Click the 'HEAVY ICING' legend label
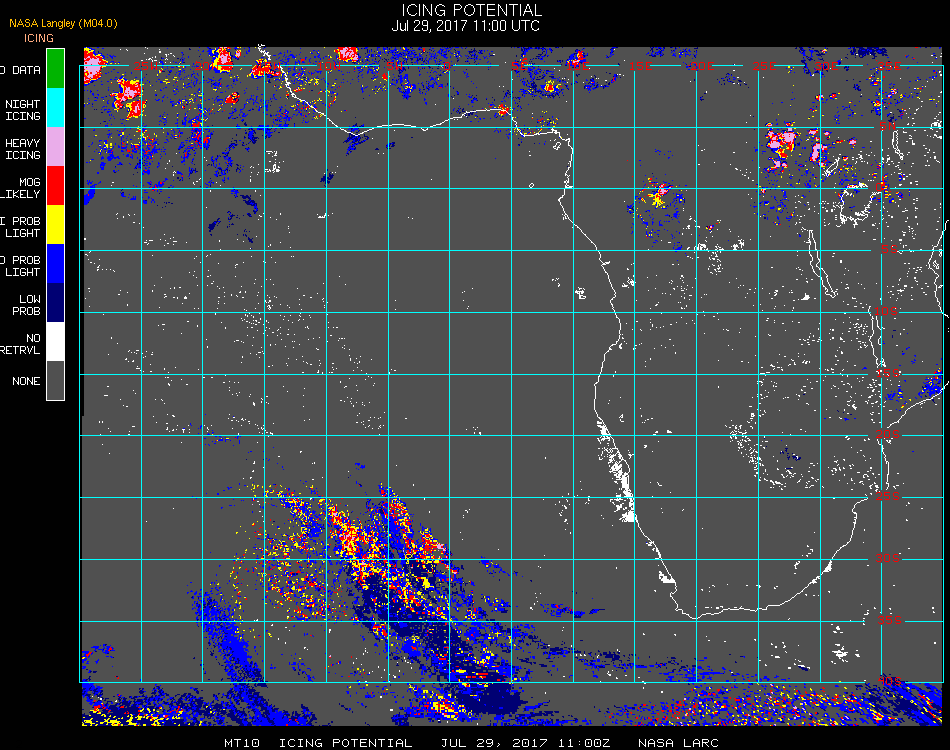Viewport: 950px width, 750px height. [x=22, y=149]
